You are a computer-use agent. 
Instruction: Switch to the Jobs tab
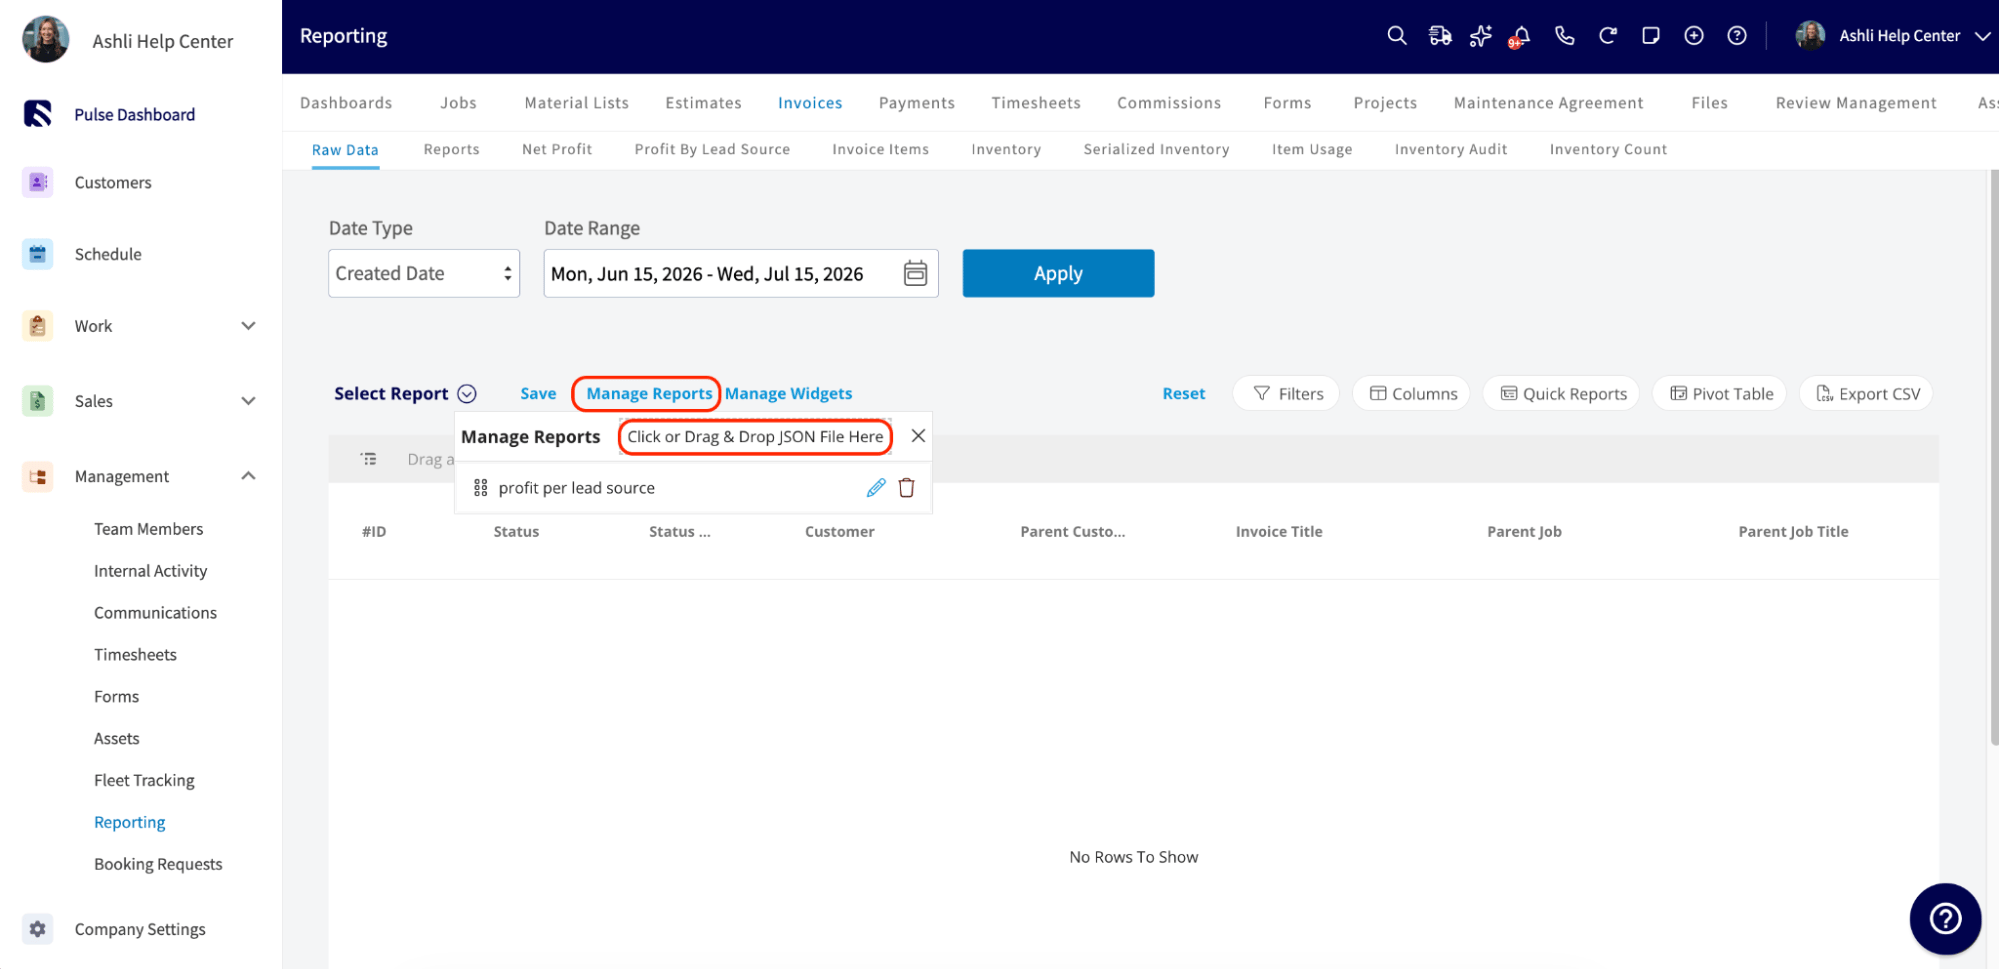pyautogui.click(x=458, y=103)
